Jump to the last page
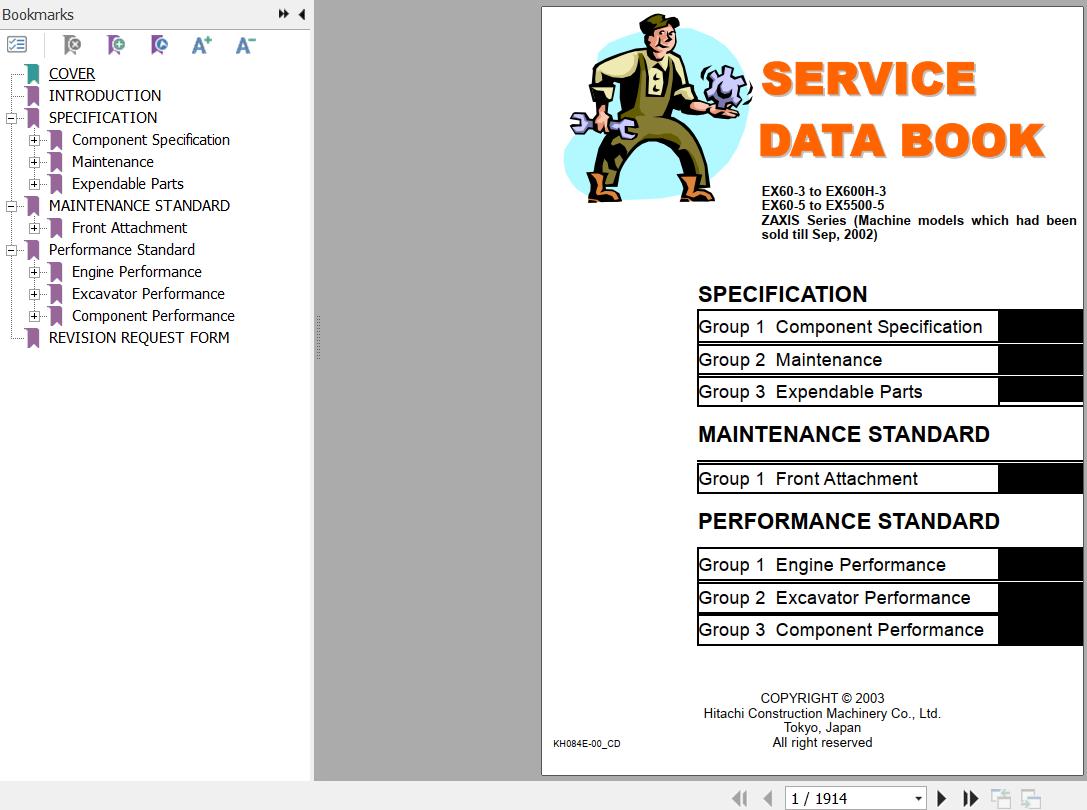Viewport: 1087px width, 810px height. pyautogui.click(x=971, y=798)
